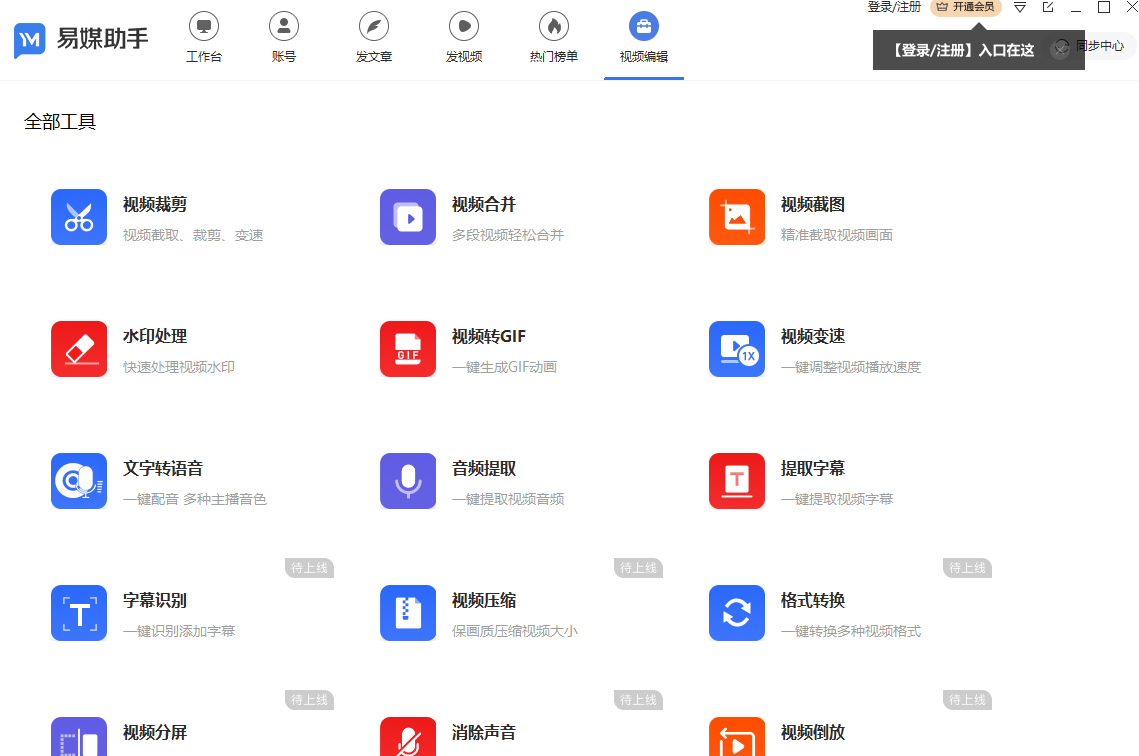Click the 登录/注册 login link
This screenshot has width=1139, height=756.
[893, 8]
